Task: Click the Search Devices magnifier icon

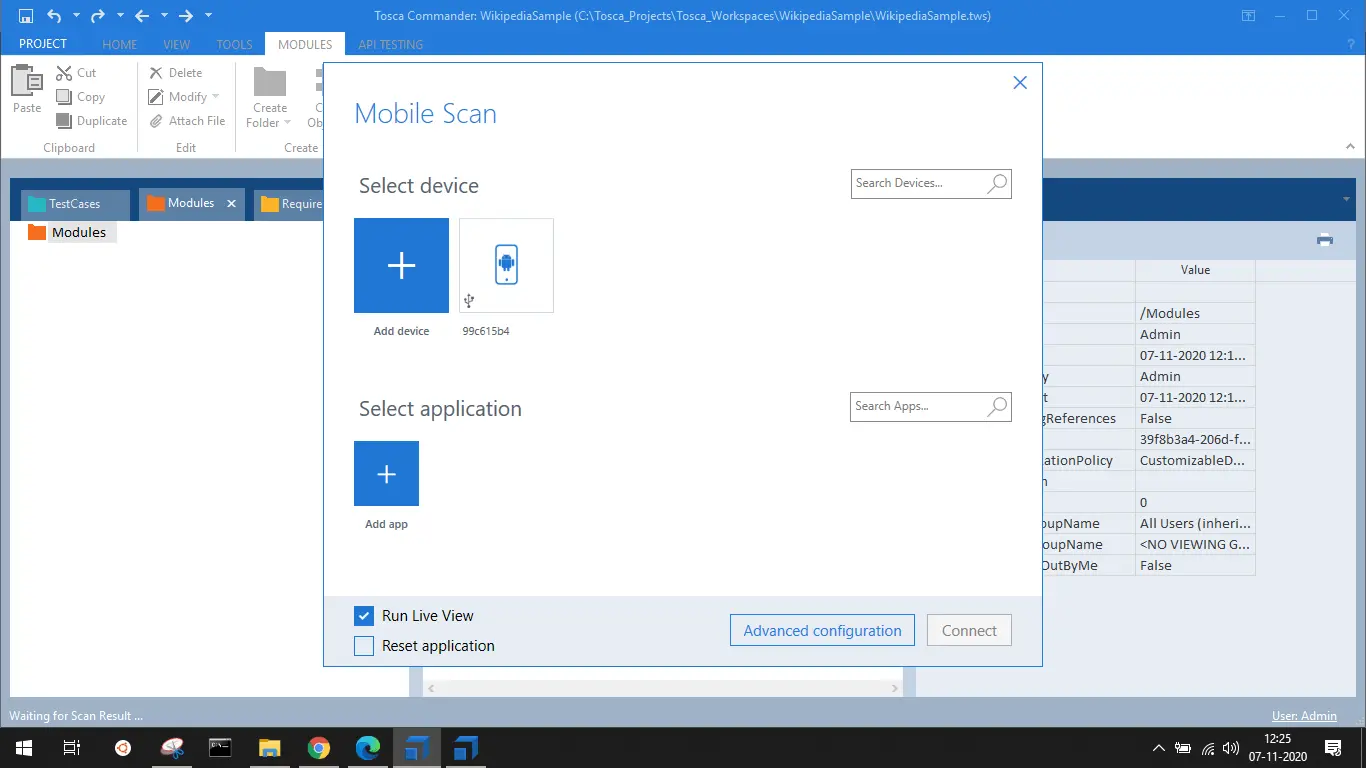Action: (x=997, y=184)
